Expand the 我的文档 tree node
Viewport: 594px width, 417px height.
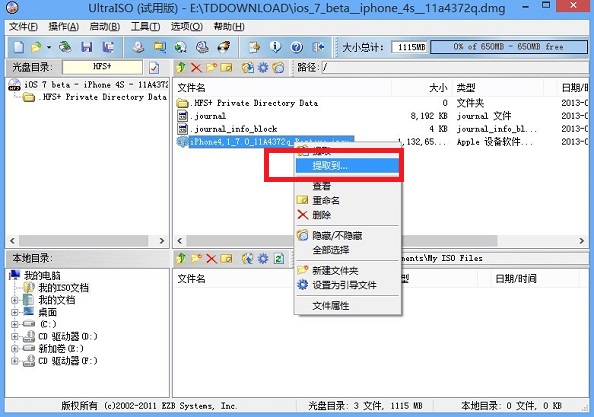(x=15, y=300)
